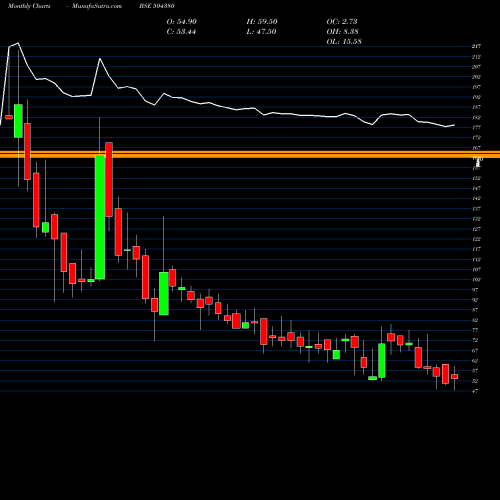Click the white moving average line's peak
500x500 pixels.
click(x=18, y=43)
